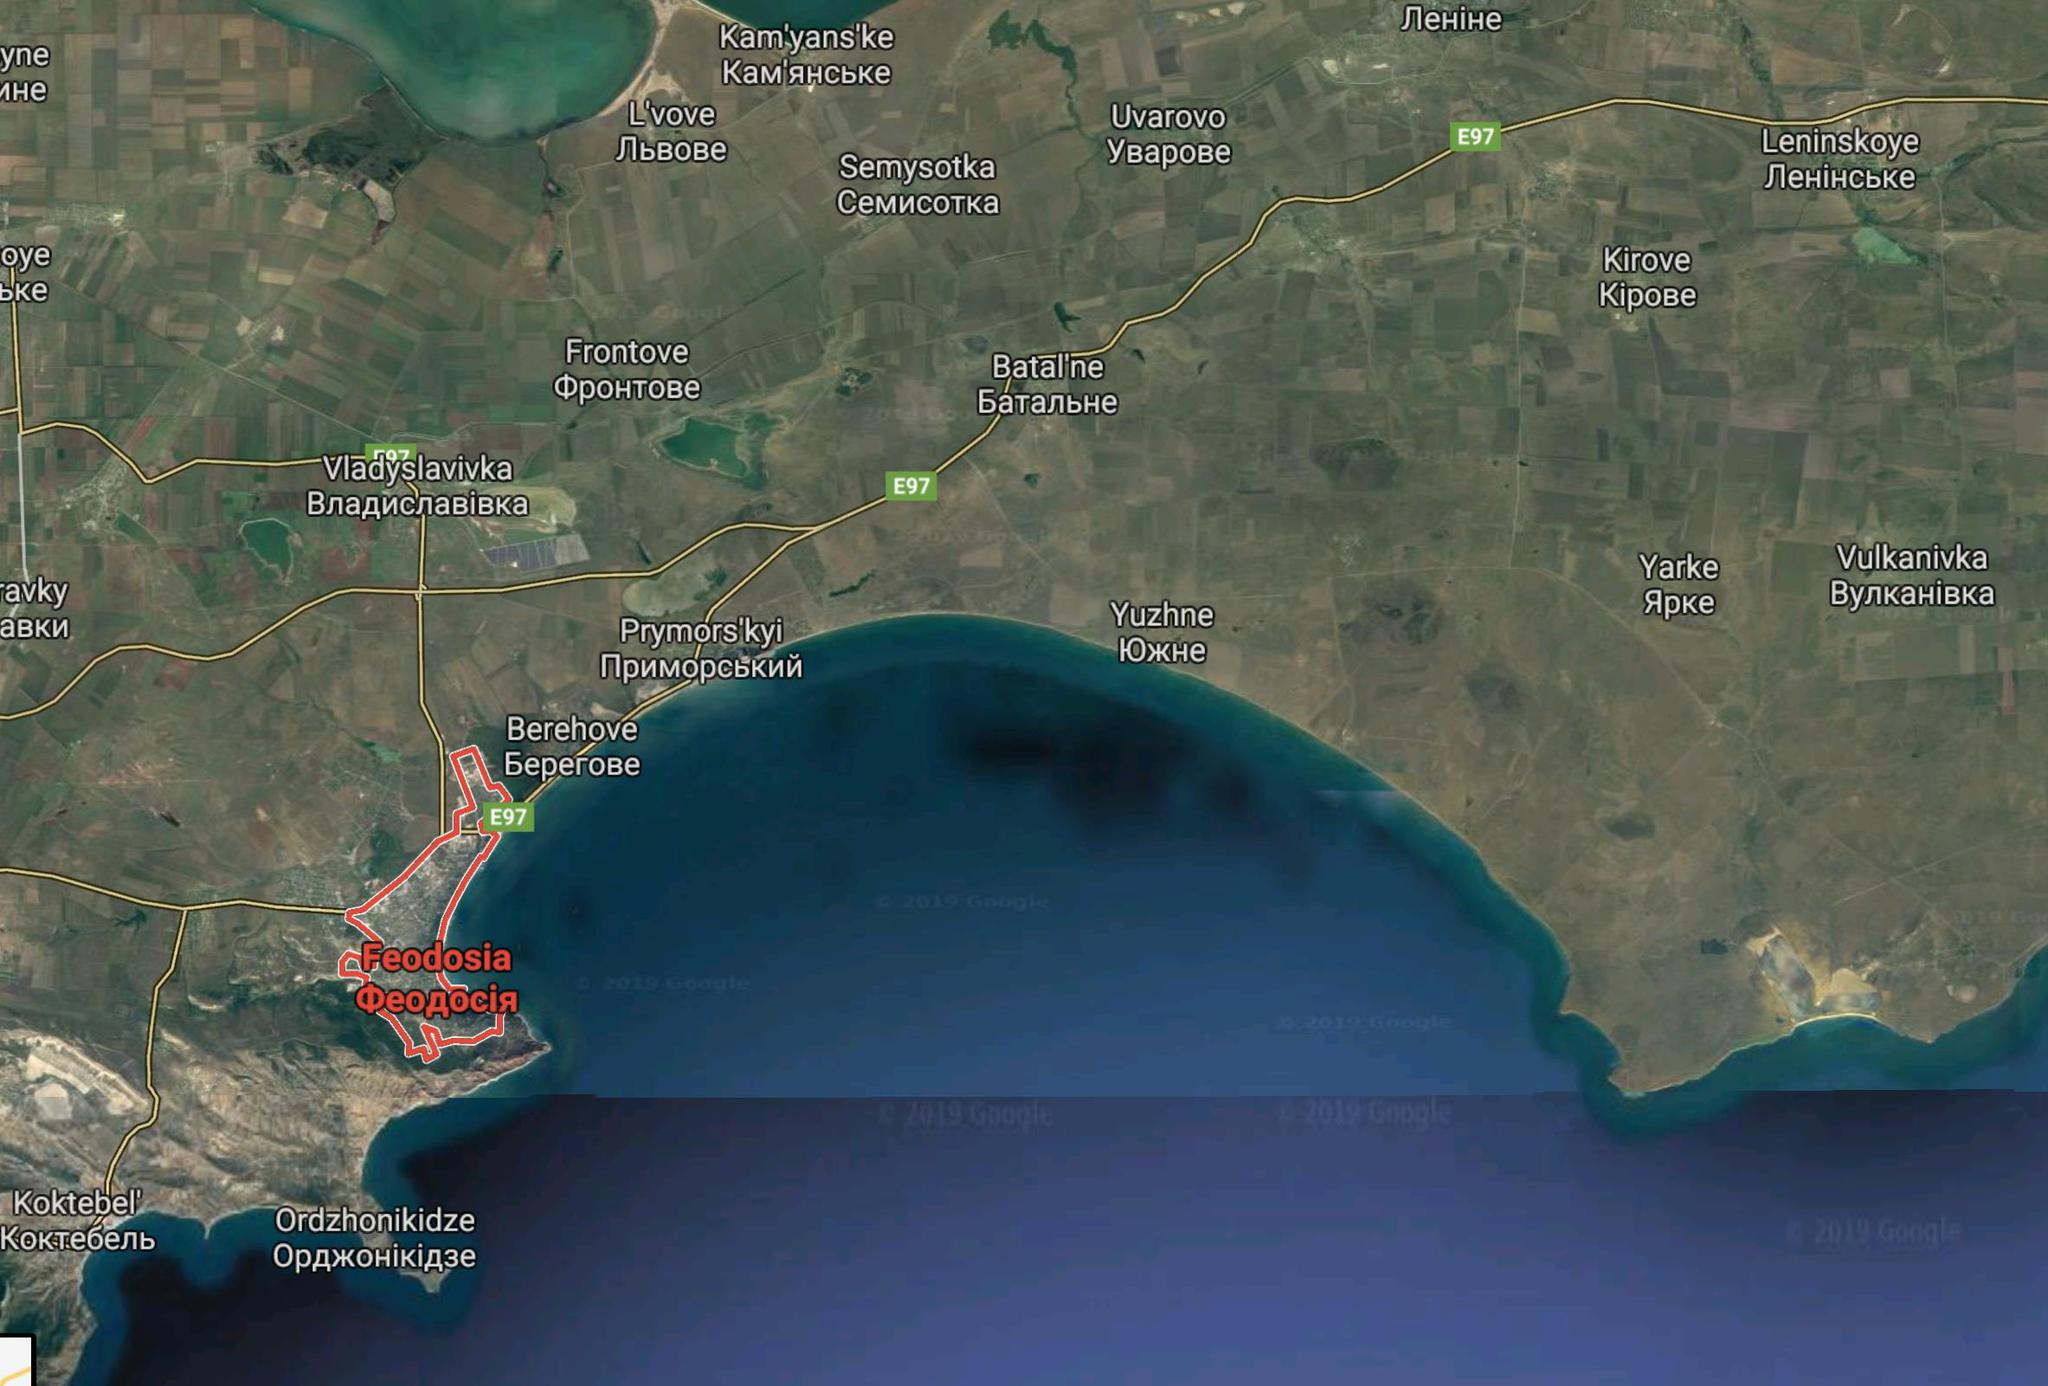Image resolution: width=2048 pixels, height=1386 pixels.
Task: Click the E97 shield next to Berehove
Action: 508,817
